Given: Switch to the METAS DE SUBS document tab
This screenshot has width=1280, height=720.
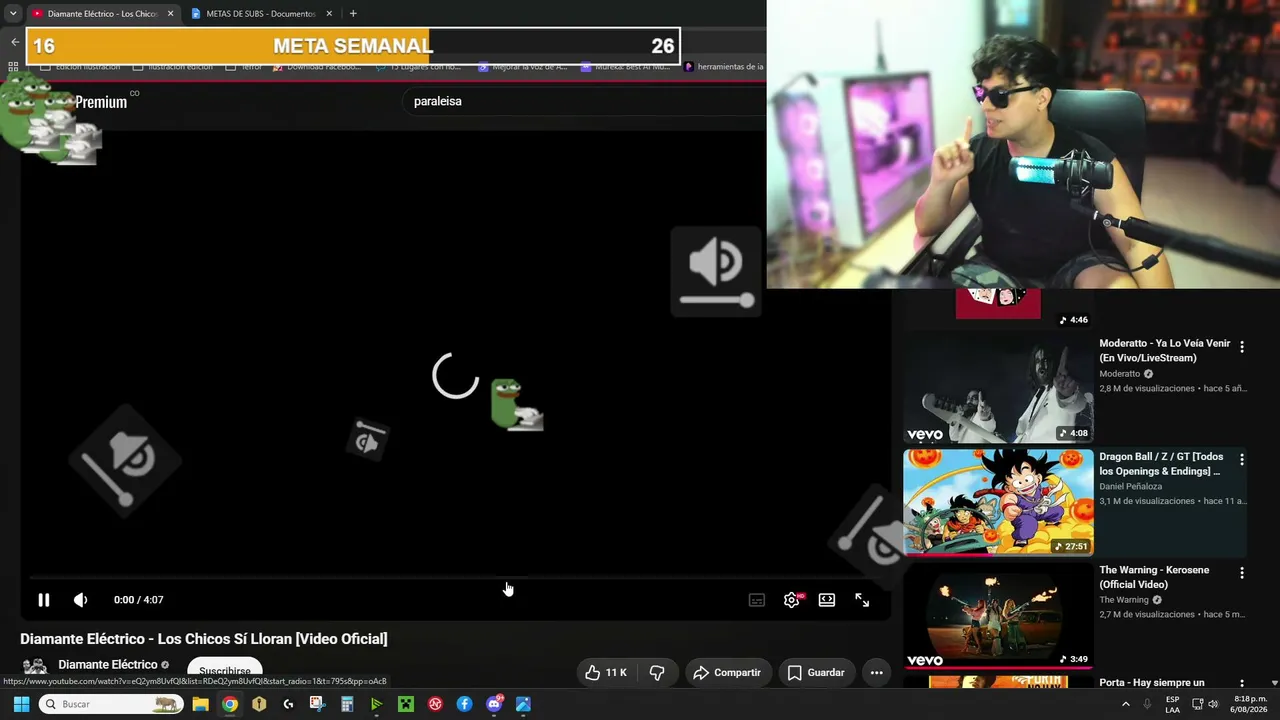Looking at the screenshot, I should (x=260, y=14).
